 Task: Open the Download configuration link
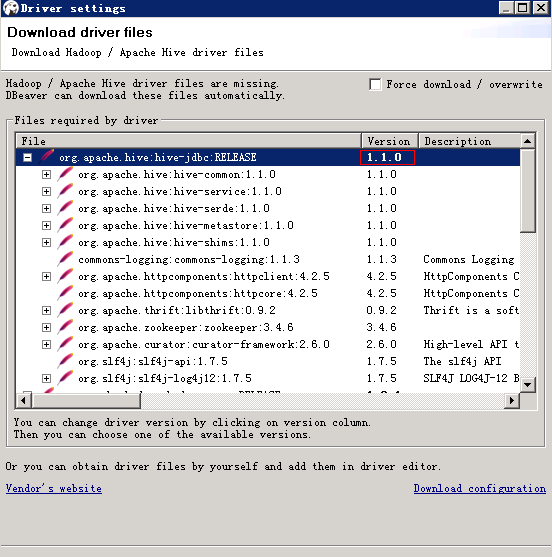click(480, 488)
